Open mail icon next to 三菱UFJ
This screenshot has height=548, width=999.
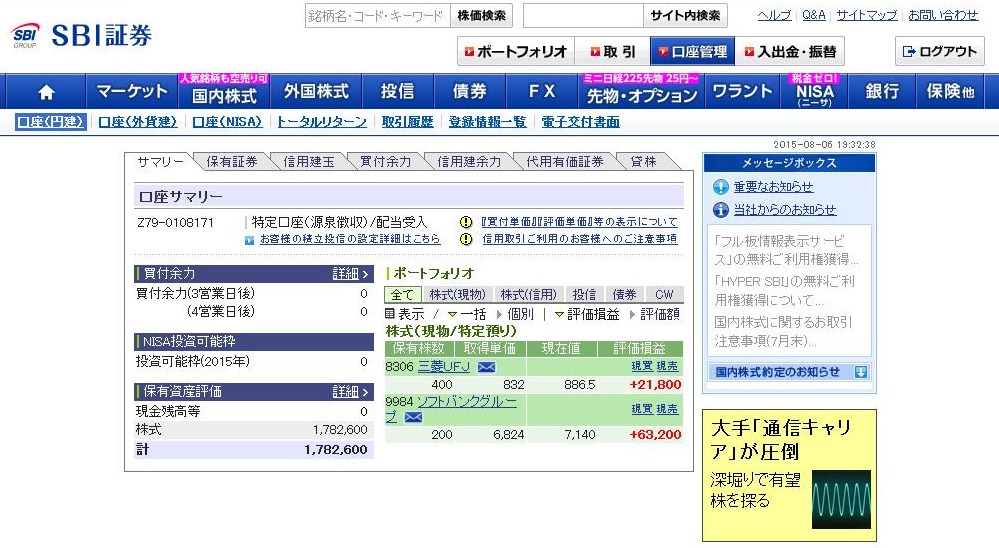(486, 367)
